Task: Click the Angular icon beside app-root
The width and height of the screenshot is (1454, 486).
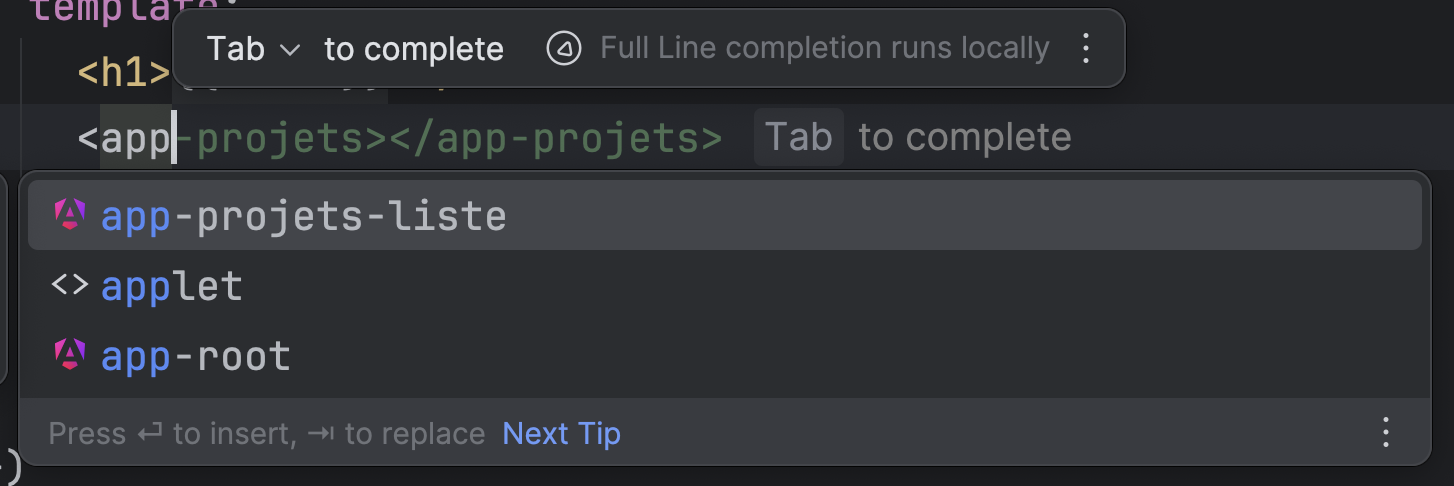Action: click(69, 355)
